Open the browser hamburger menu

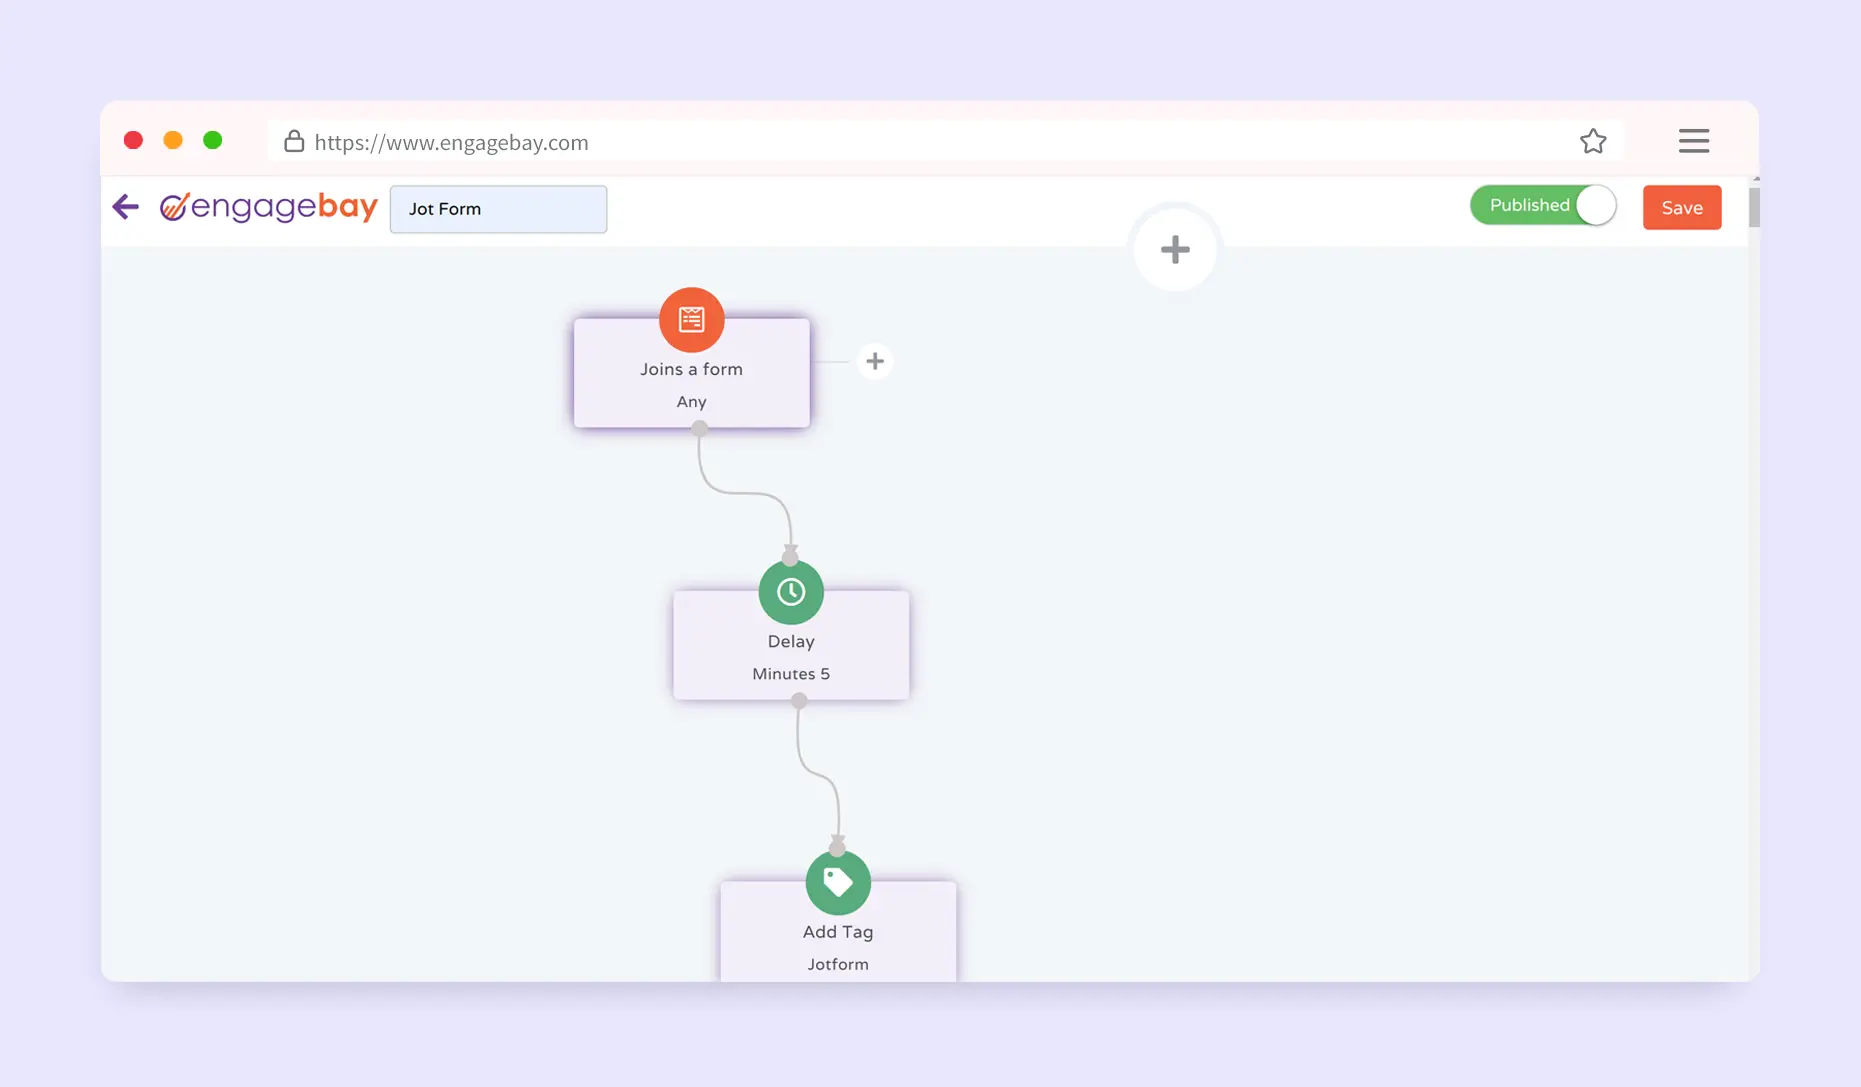click(x=1693, y=141)
